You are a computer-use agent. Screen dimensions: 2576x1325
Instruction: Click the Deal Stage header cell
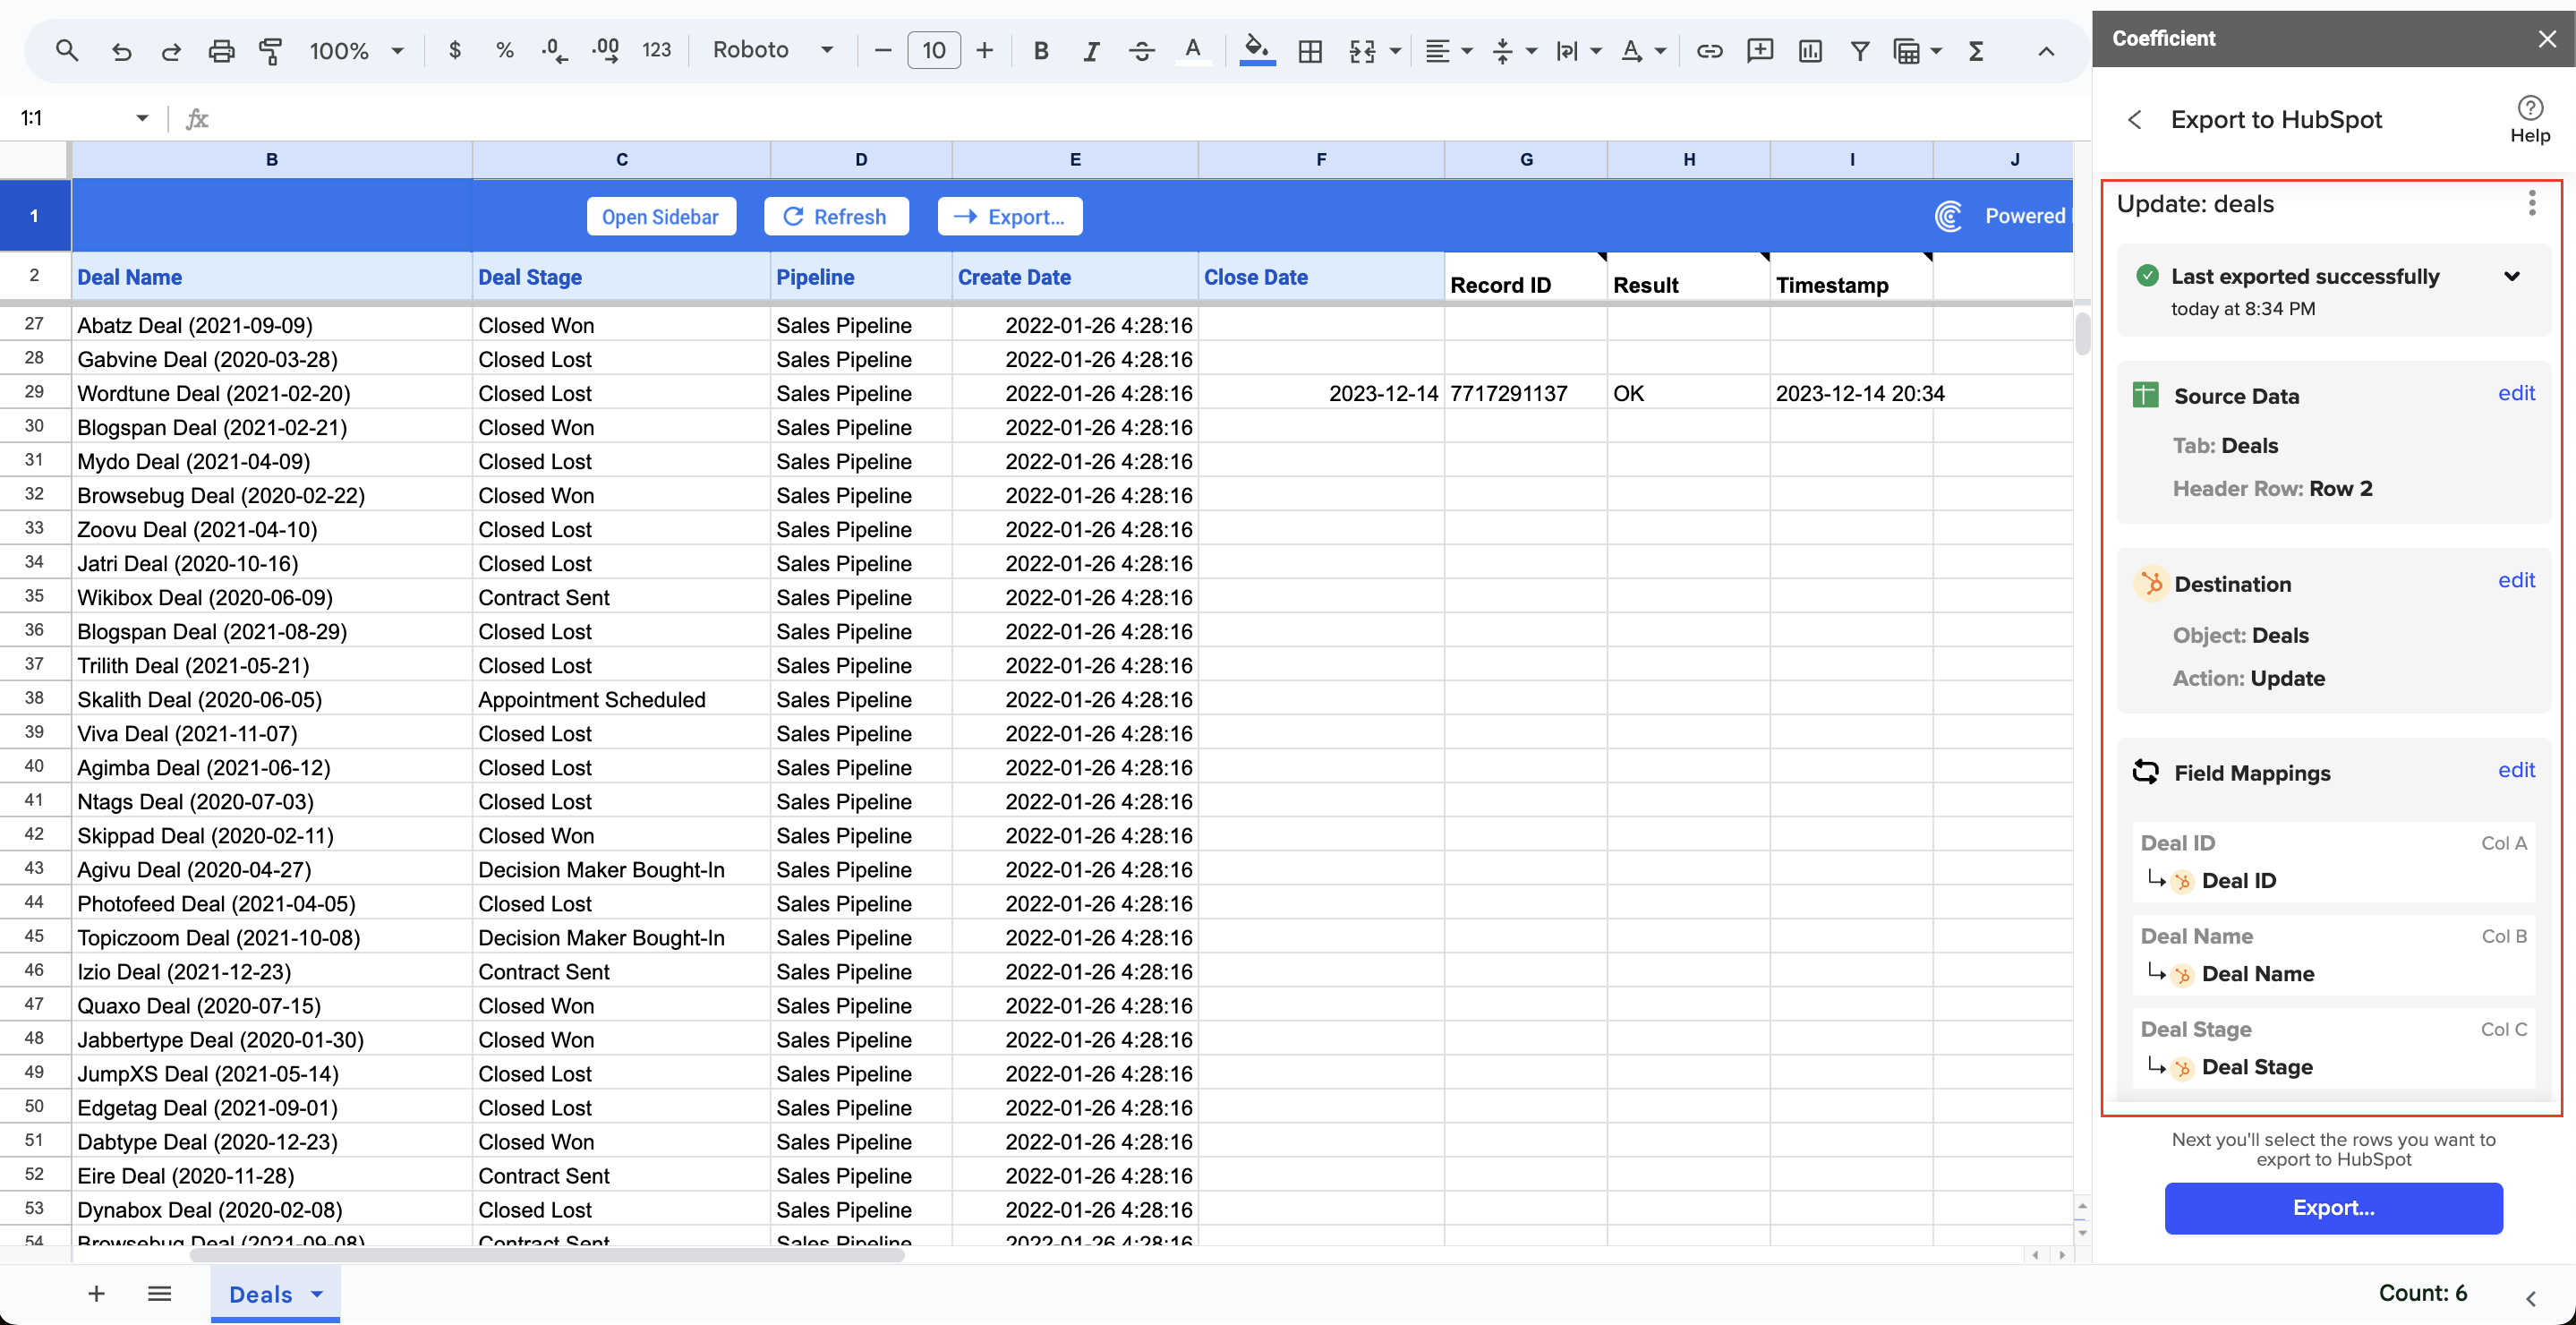pos(621,277)
